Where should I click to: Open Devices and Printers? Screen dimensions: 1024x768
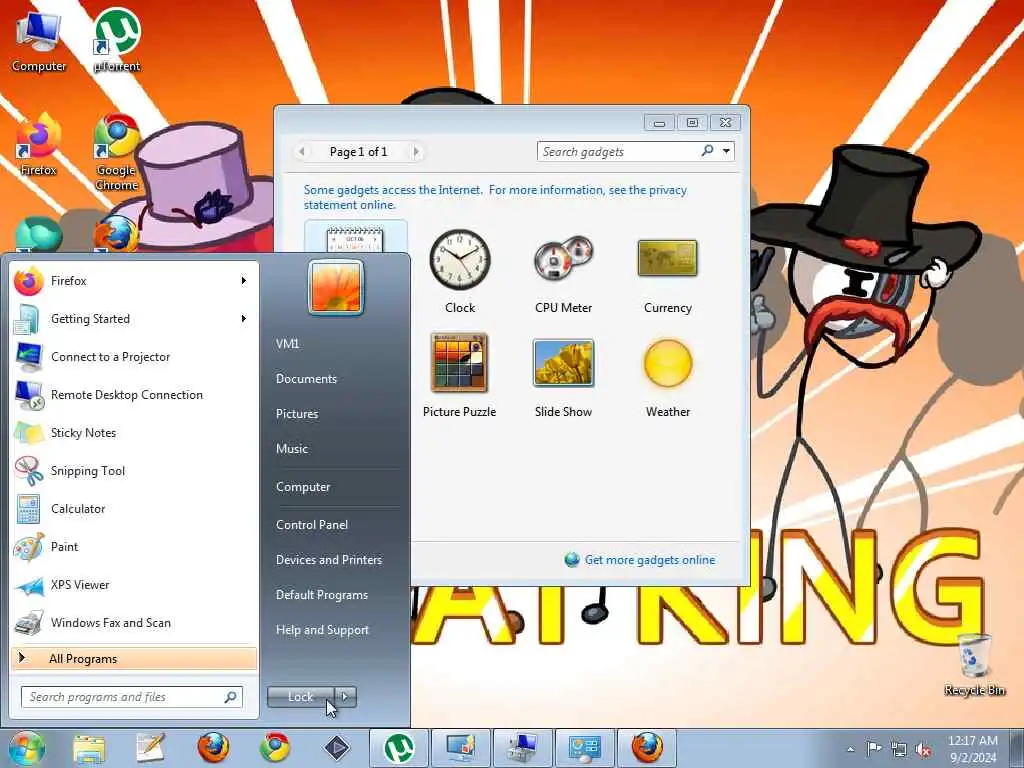coord(328,560)
